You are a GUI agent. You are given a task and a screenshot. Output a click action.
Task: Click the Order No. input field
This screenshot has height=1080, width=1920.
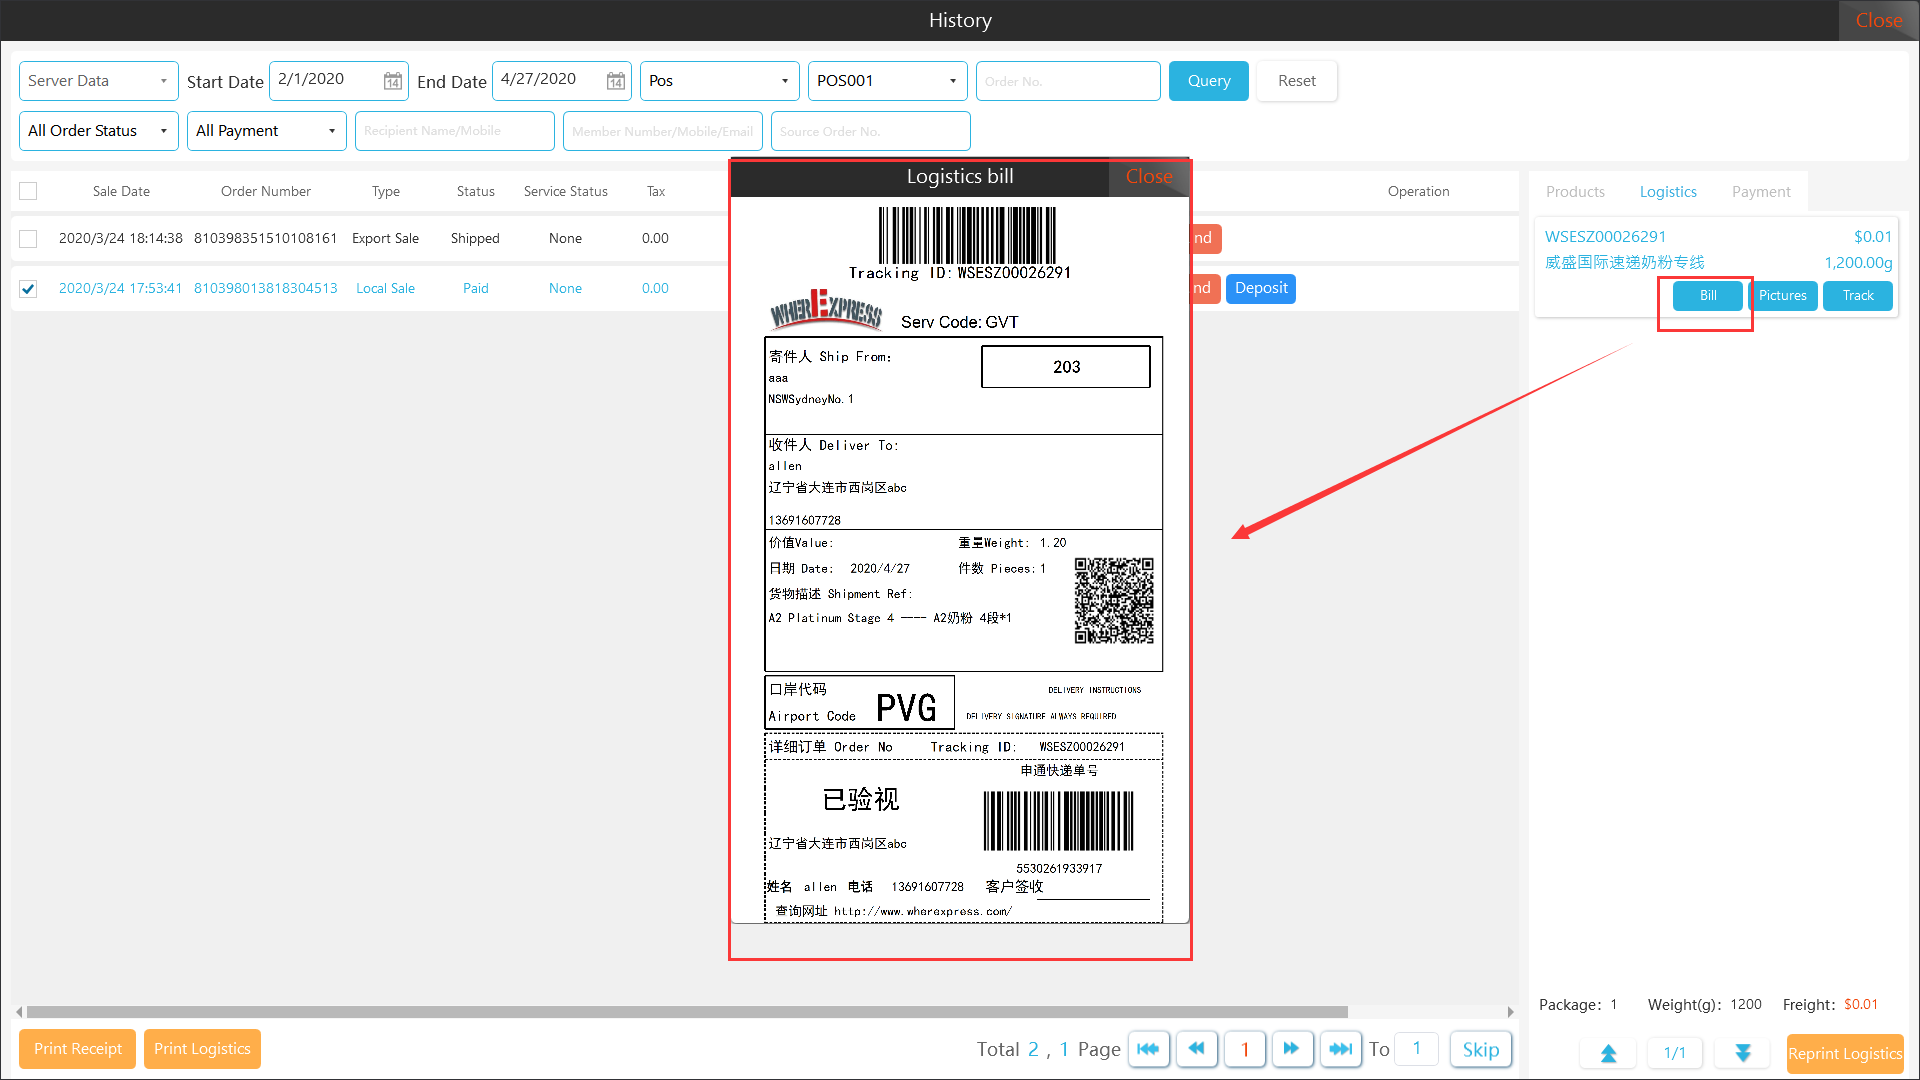coord(1068,81)
